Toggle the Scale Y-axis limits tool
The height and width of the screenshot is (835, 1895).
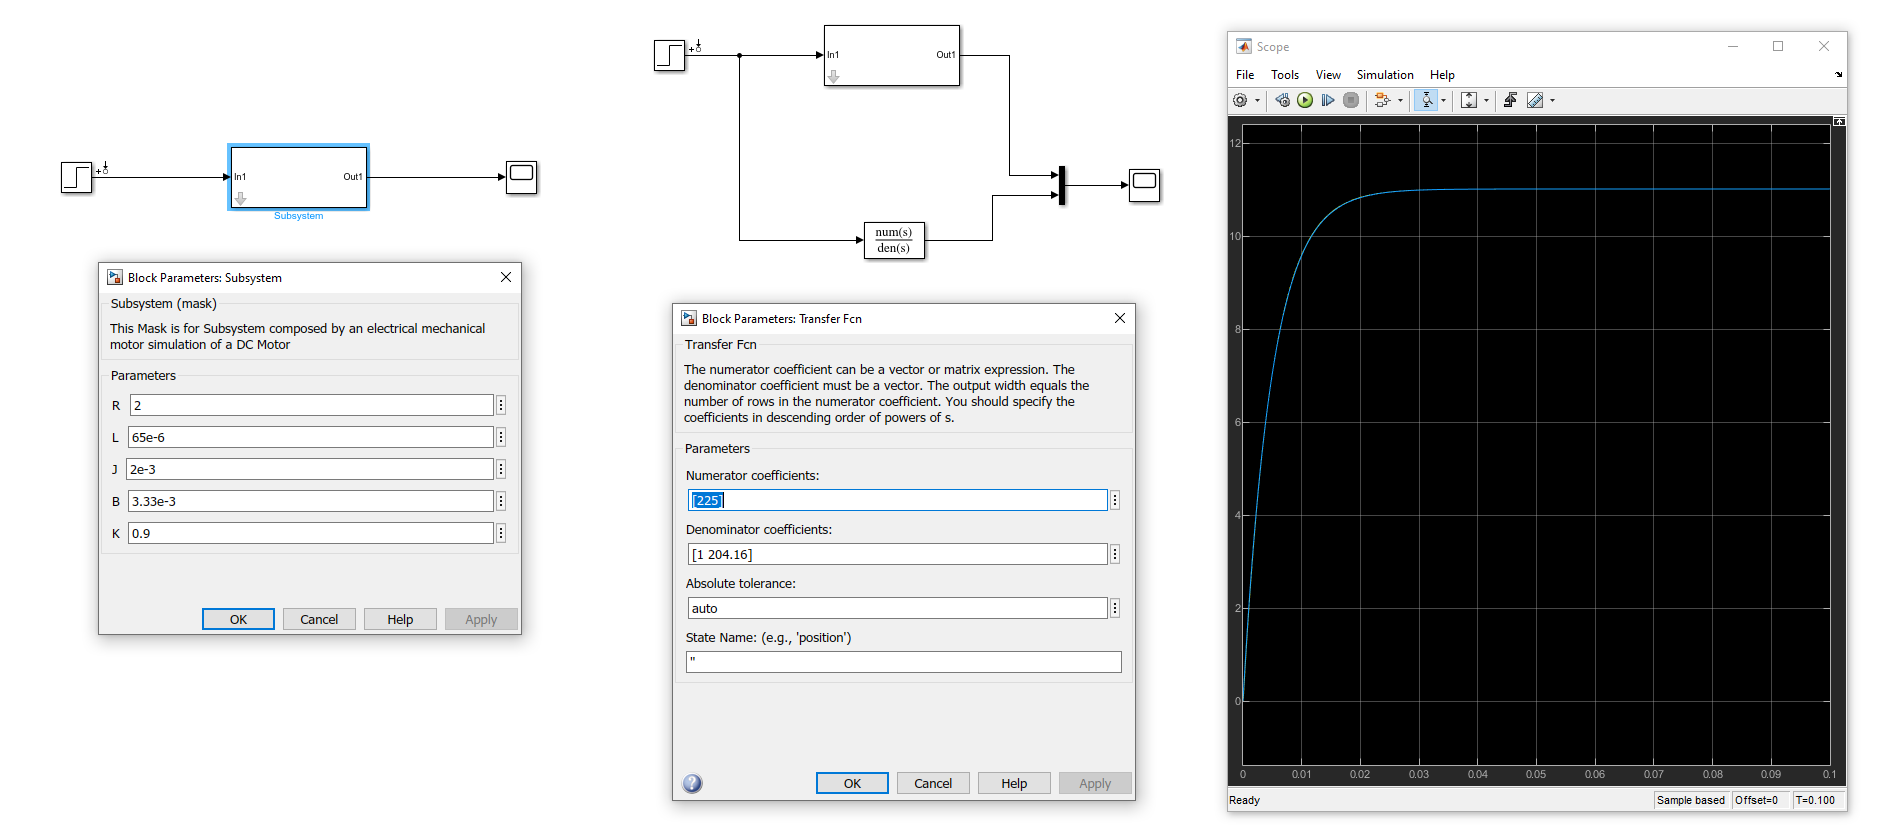[x=1468, y=100]
